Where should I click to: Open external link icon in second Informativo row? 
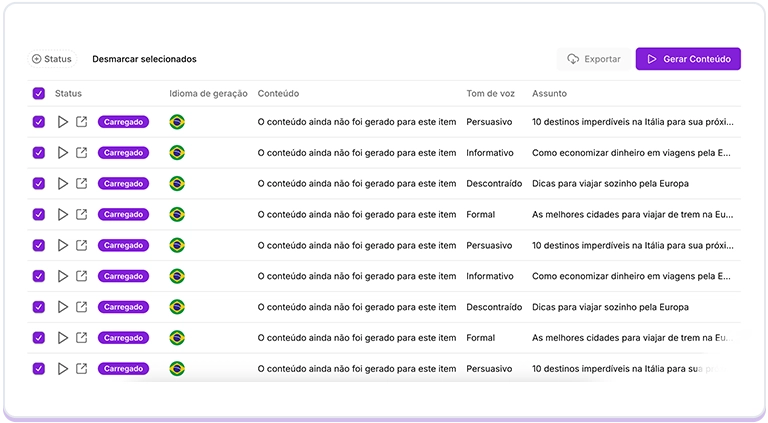tap(82, 276)
